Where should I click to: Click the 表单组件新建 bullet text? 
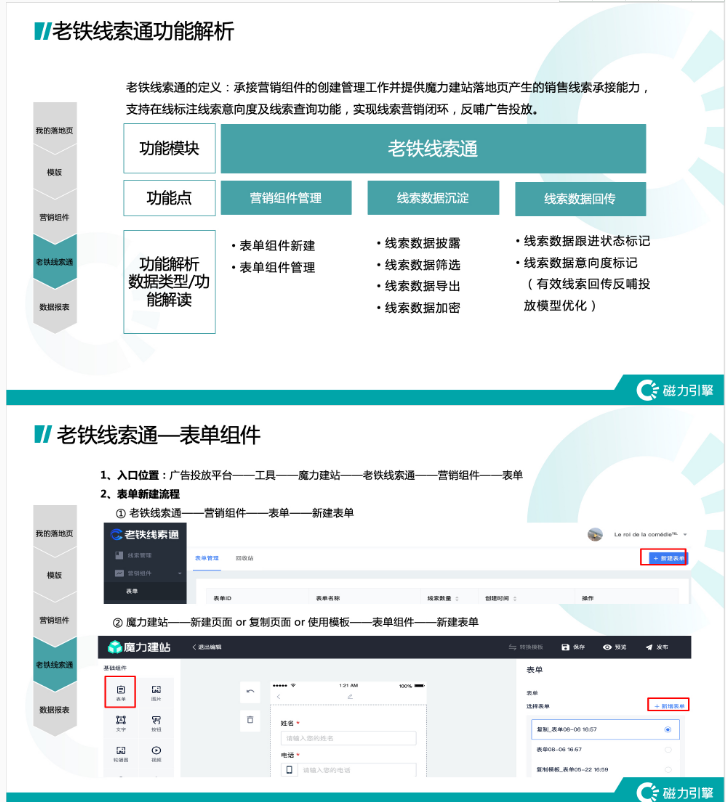[277, 246]
